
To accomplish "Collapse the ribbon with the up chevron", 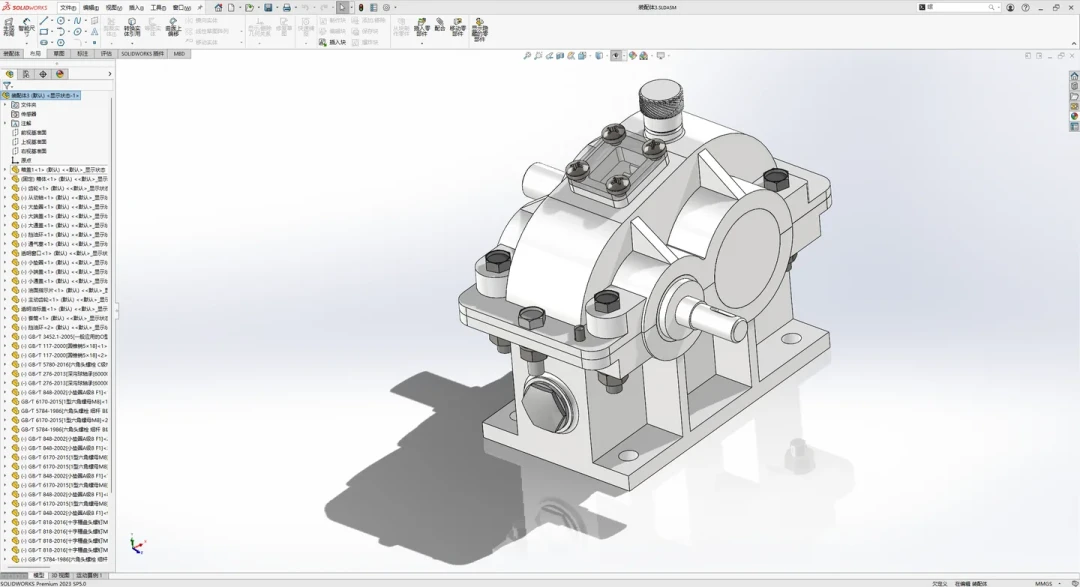I will click(x=1074, y=43).
